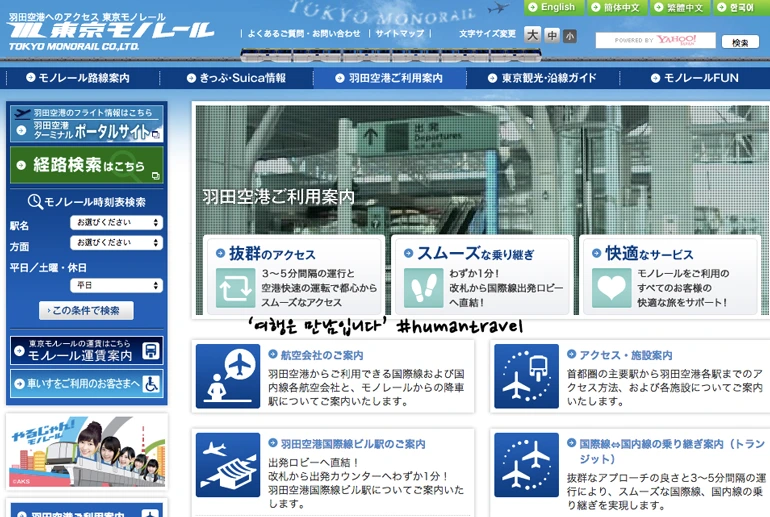Click この条件で検索 button
The width and height of the screenshot is (770, 517).
pos(86,310)
